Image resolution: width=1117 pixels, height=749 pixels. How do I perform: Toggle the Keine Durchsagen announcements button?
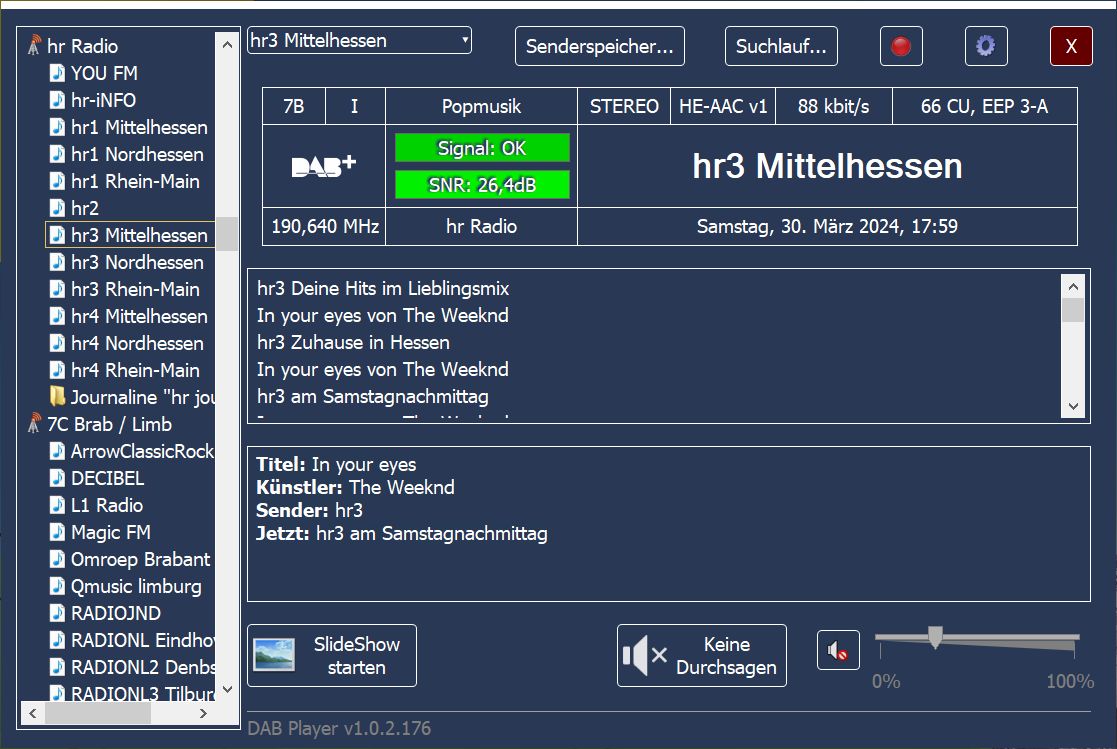(702, 656)
